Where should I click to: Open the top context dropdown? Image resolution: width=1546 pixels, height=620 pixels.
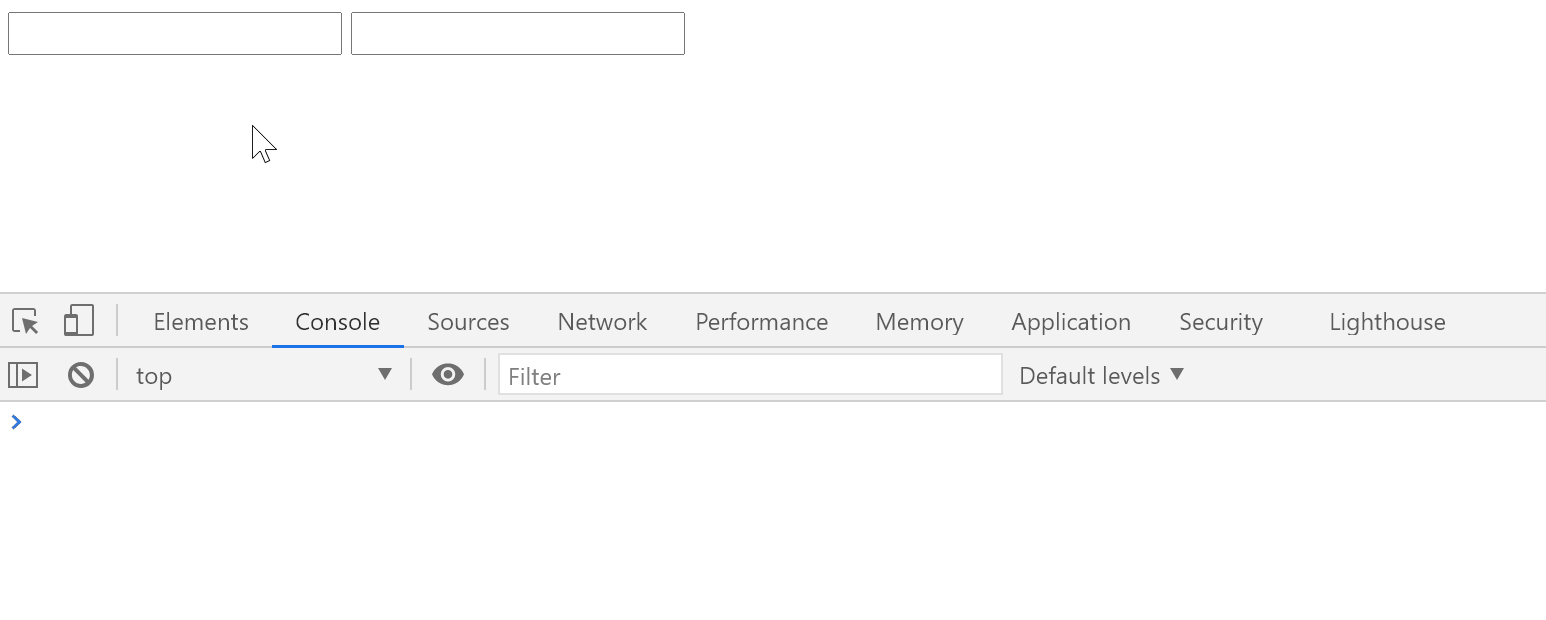point(263,375)
